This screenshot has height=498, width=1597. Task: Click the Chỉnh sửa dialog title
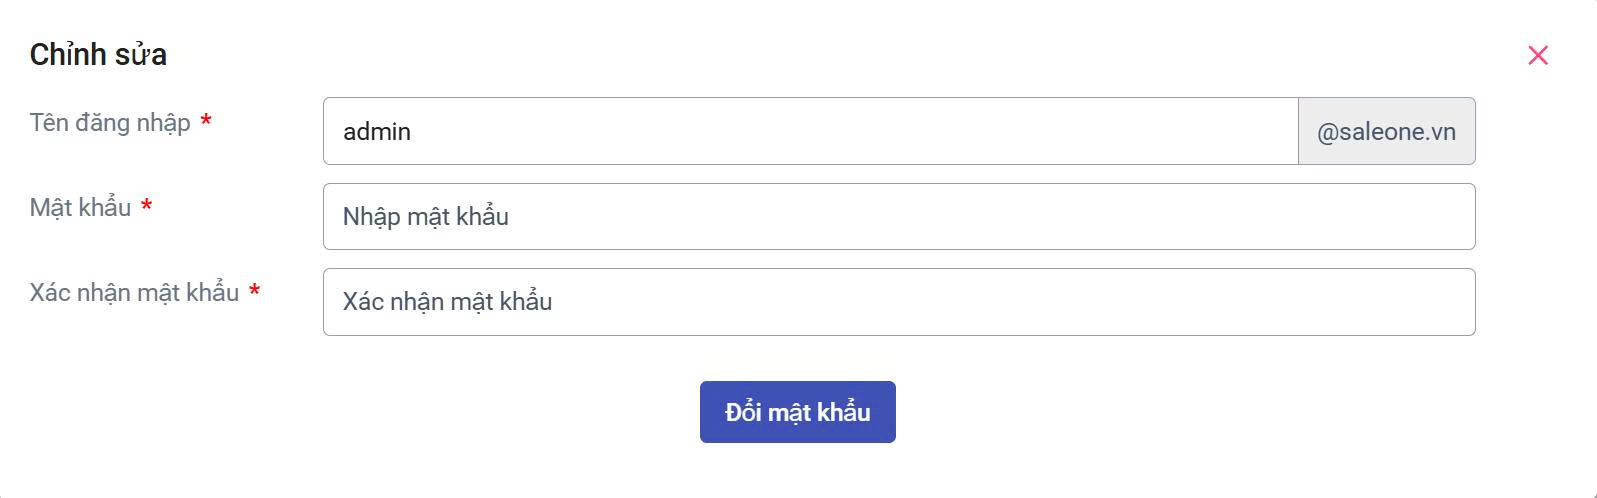click(98, 55)
